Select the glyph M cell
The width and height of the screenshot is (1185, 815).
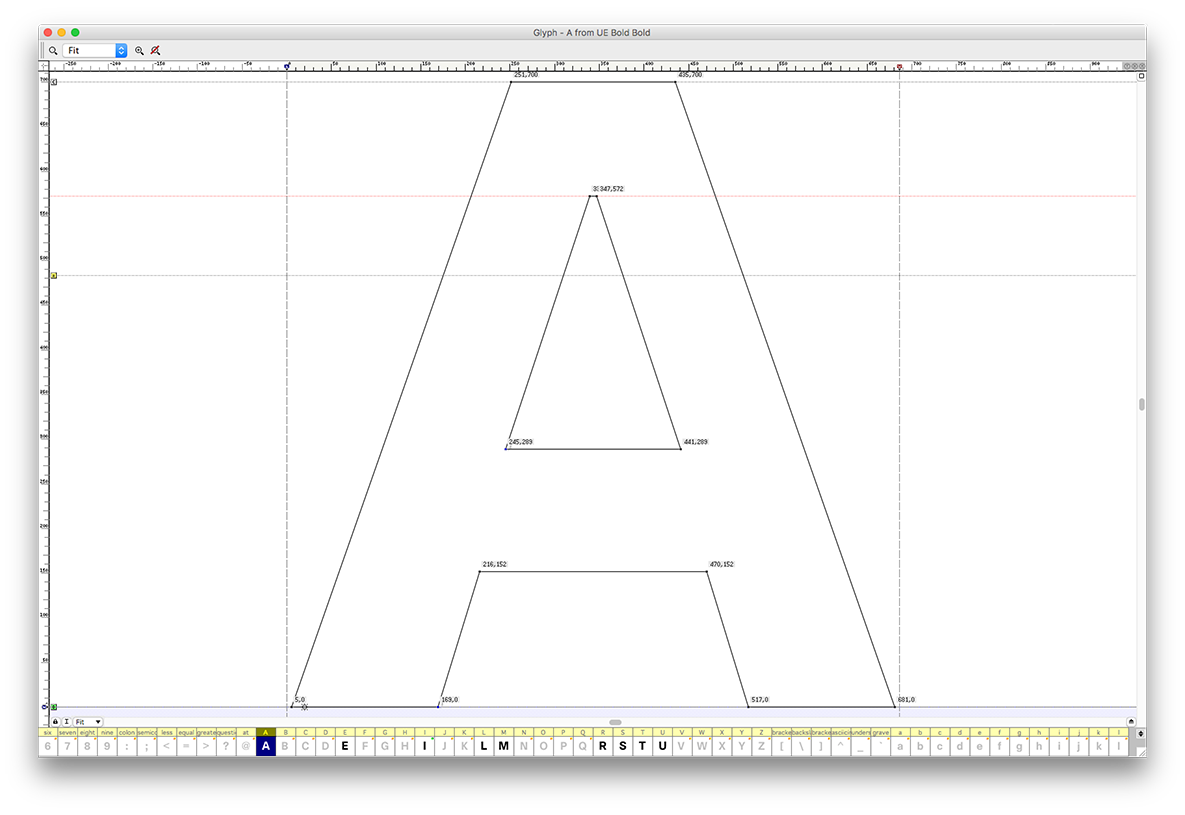click(503, 745)
